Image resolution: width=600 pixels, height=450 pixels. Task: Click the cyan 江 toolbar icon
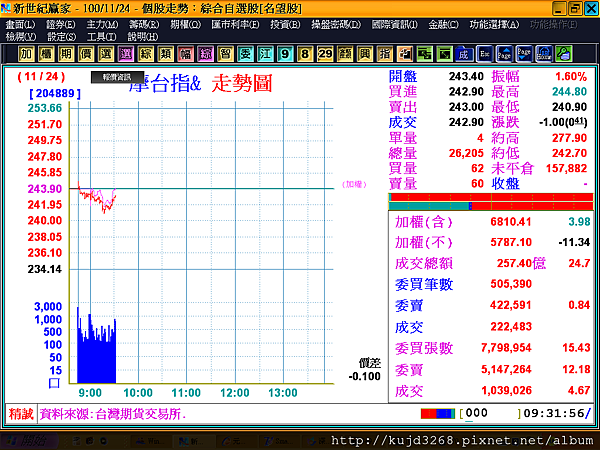pyautogui.click(x=265, y=54)
